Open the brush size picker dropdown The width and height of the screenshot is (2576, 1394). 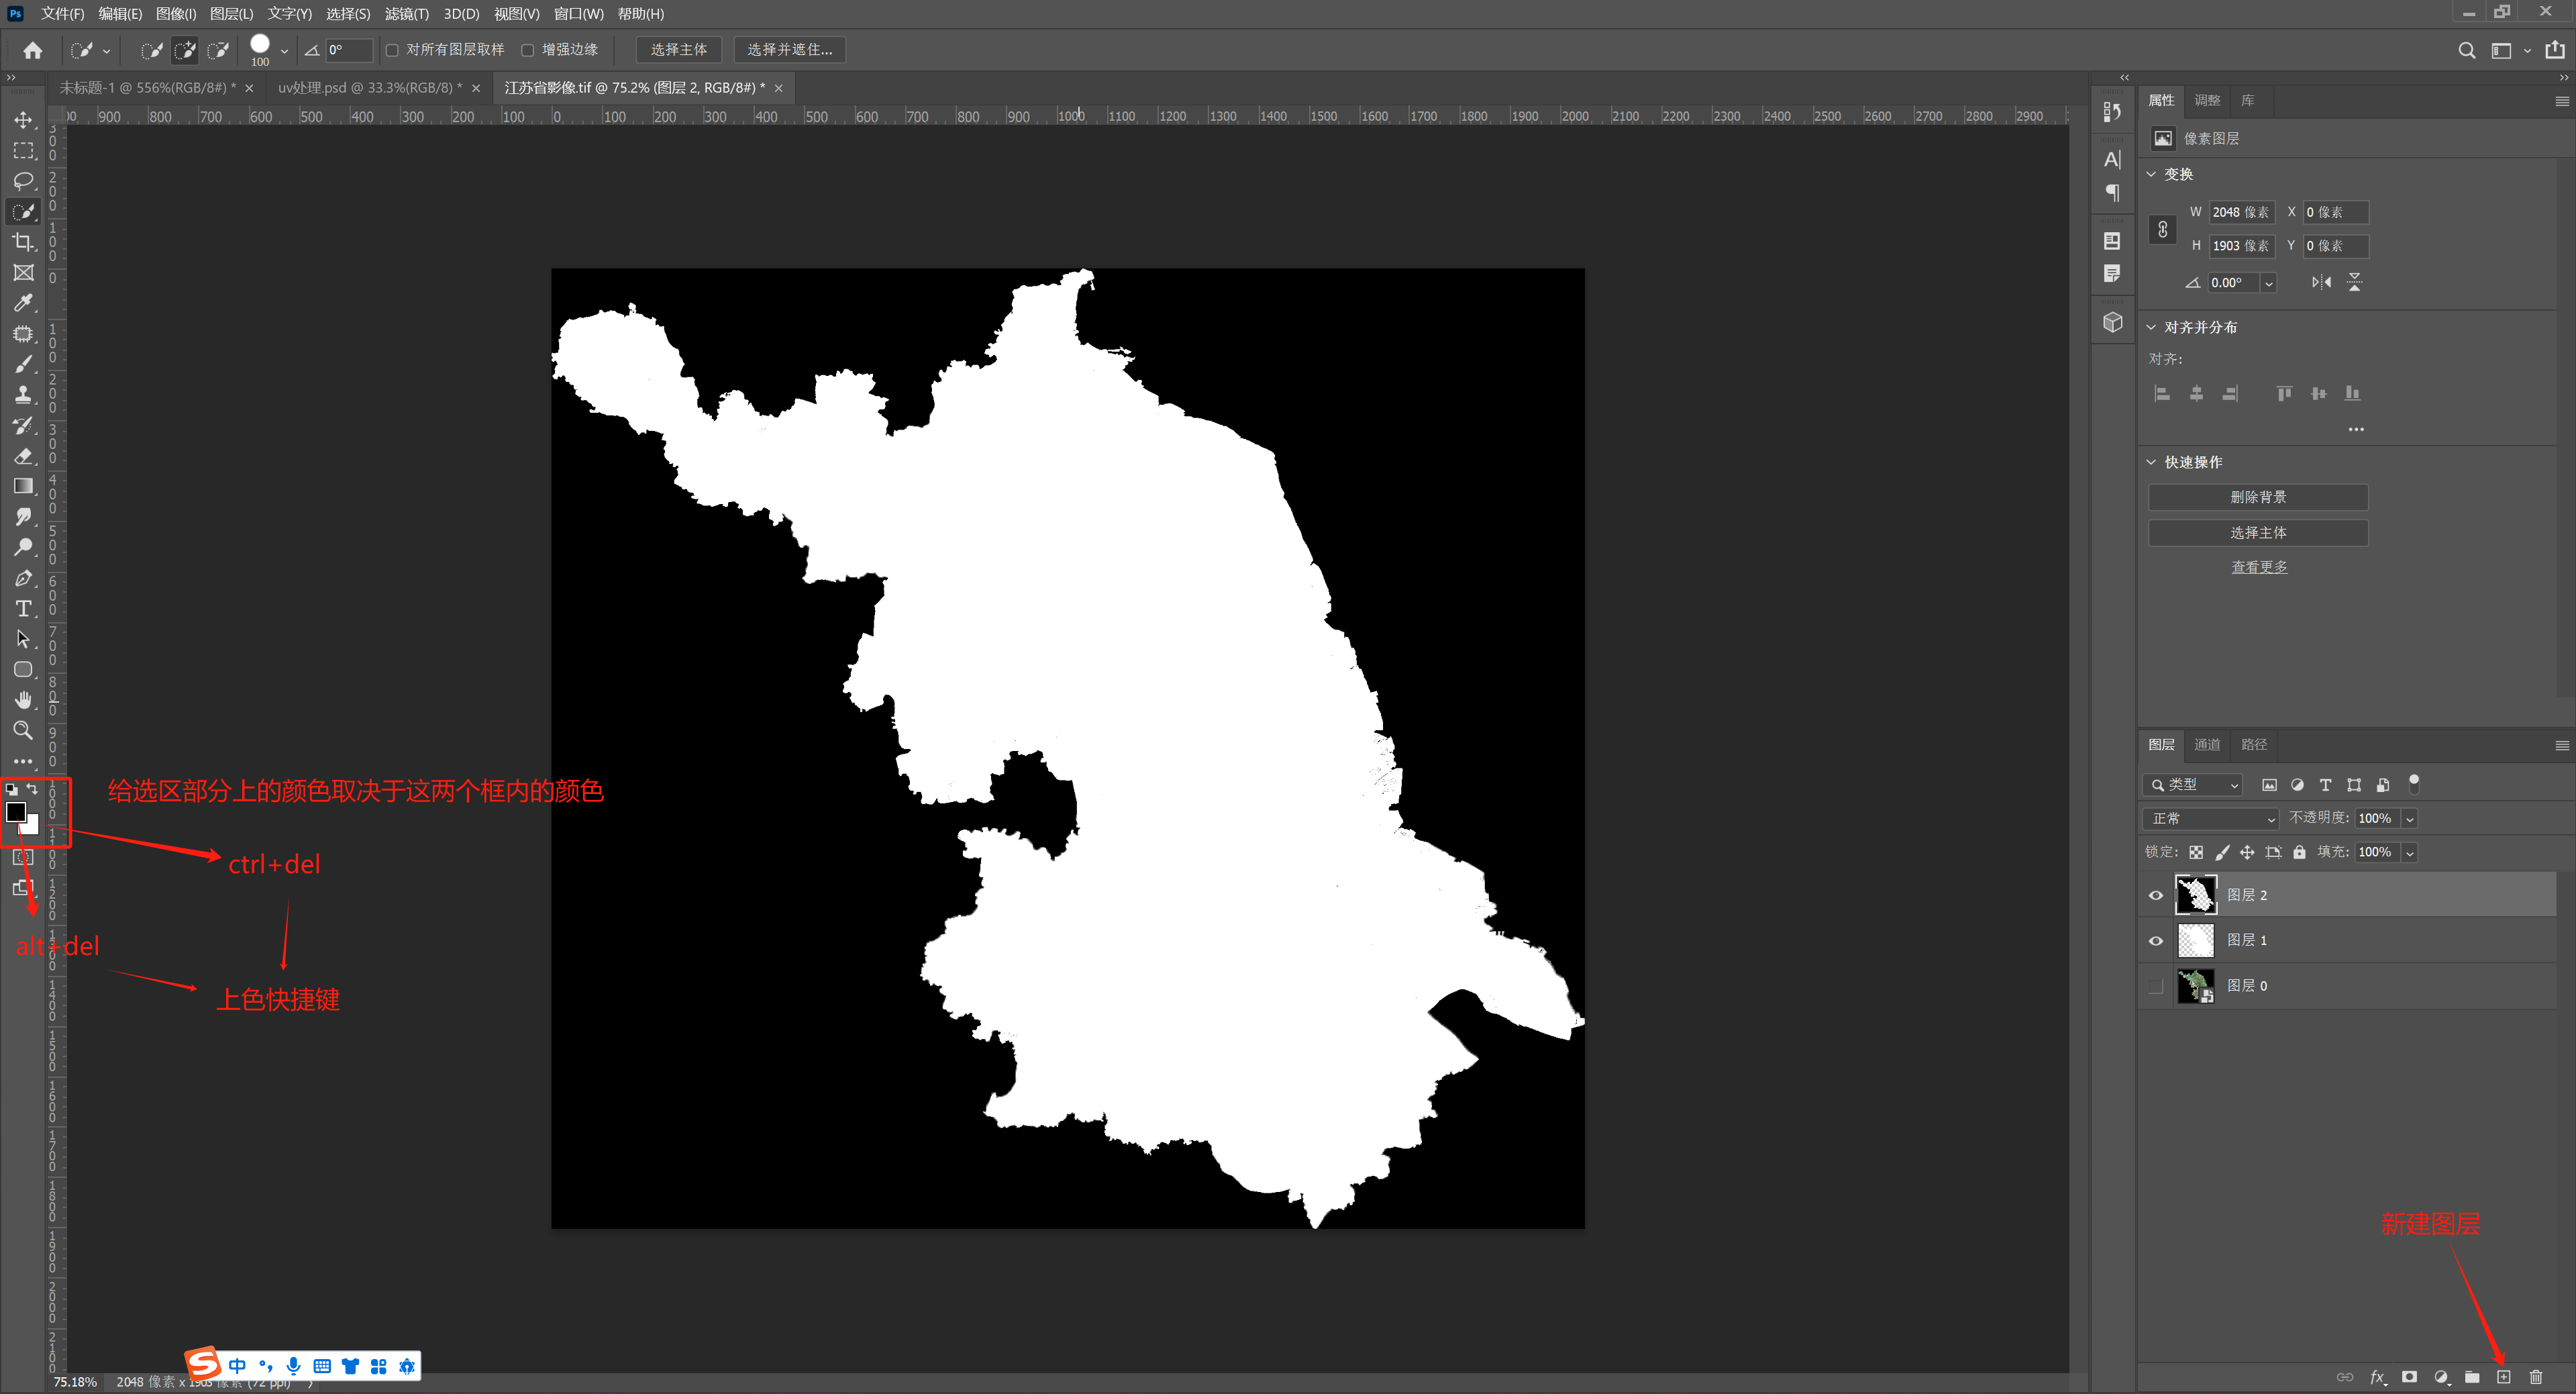click(284, 51)
